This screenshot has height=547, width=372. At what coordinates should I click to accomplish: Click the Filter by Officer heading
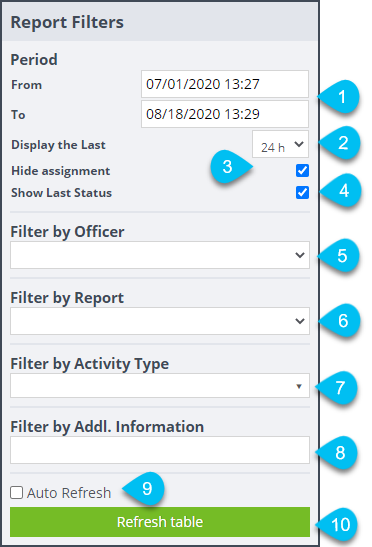coord(67,232)
